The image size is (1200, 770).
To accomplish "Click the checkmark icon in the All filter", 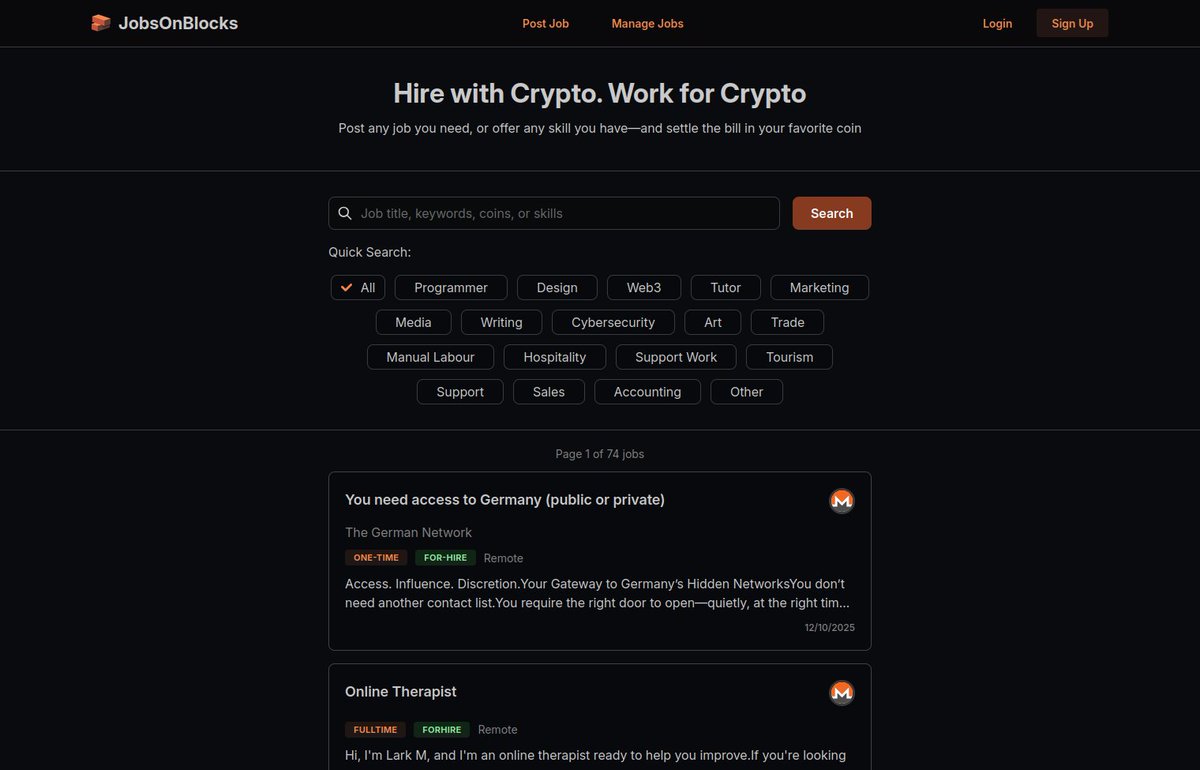I will pos(347,287).
